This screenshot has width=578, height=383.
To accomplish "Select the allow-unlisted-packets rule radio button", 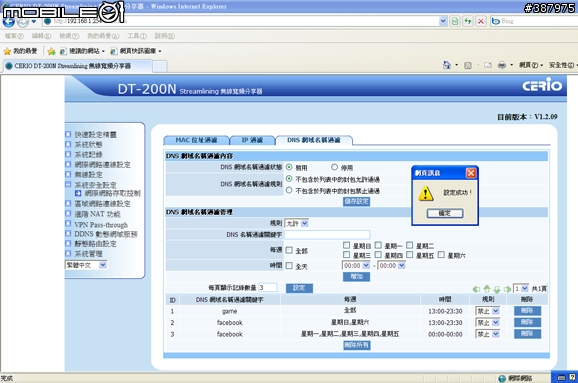I will point(289,179).
